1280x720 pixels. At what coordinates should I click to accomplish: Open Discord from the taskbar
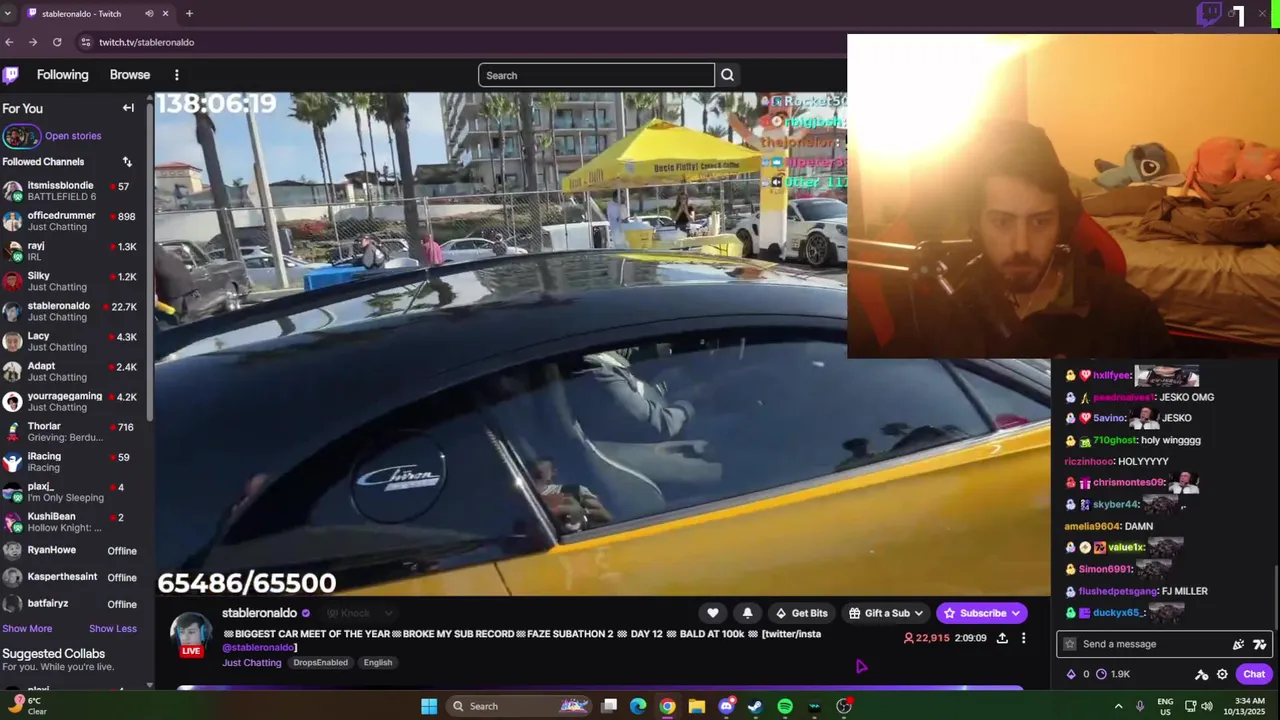click(x=727, y=706)
